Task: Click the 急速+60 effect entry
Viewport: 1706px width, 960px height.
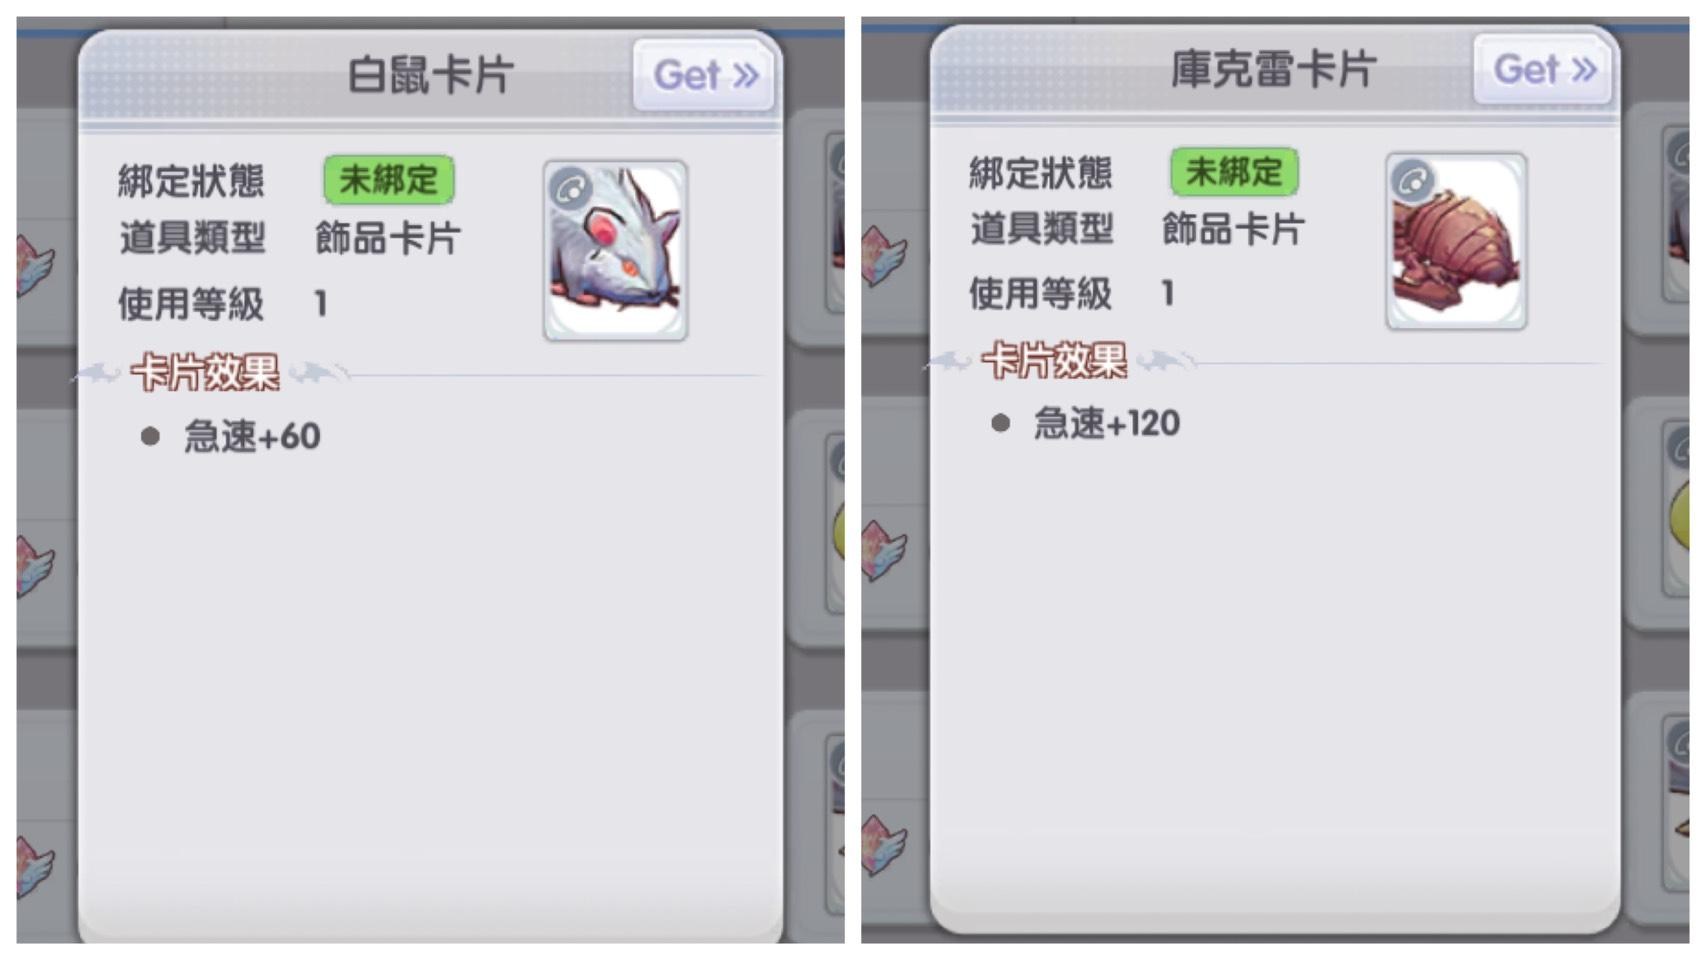Action: tap(252, 436)
